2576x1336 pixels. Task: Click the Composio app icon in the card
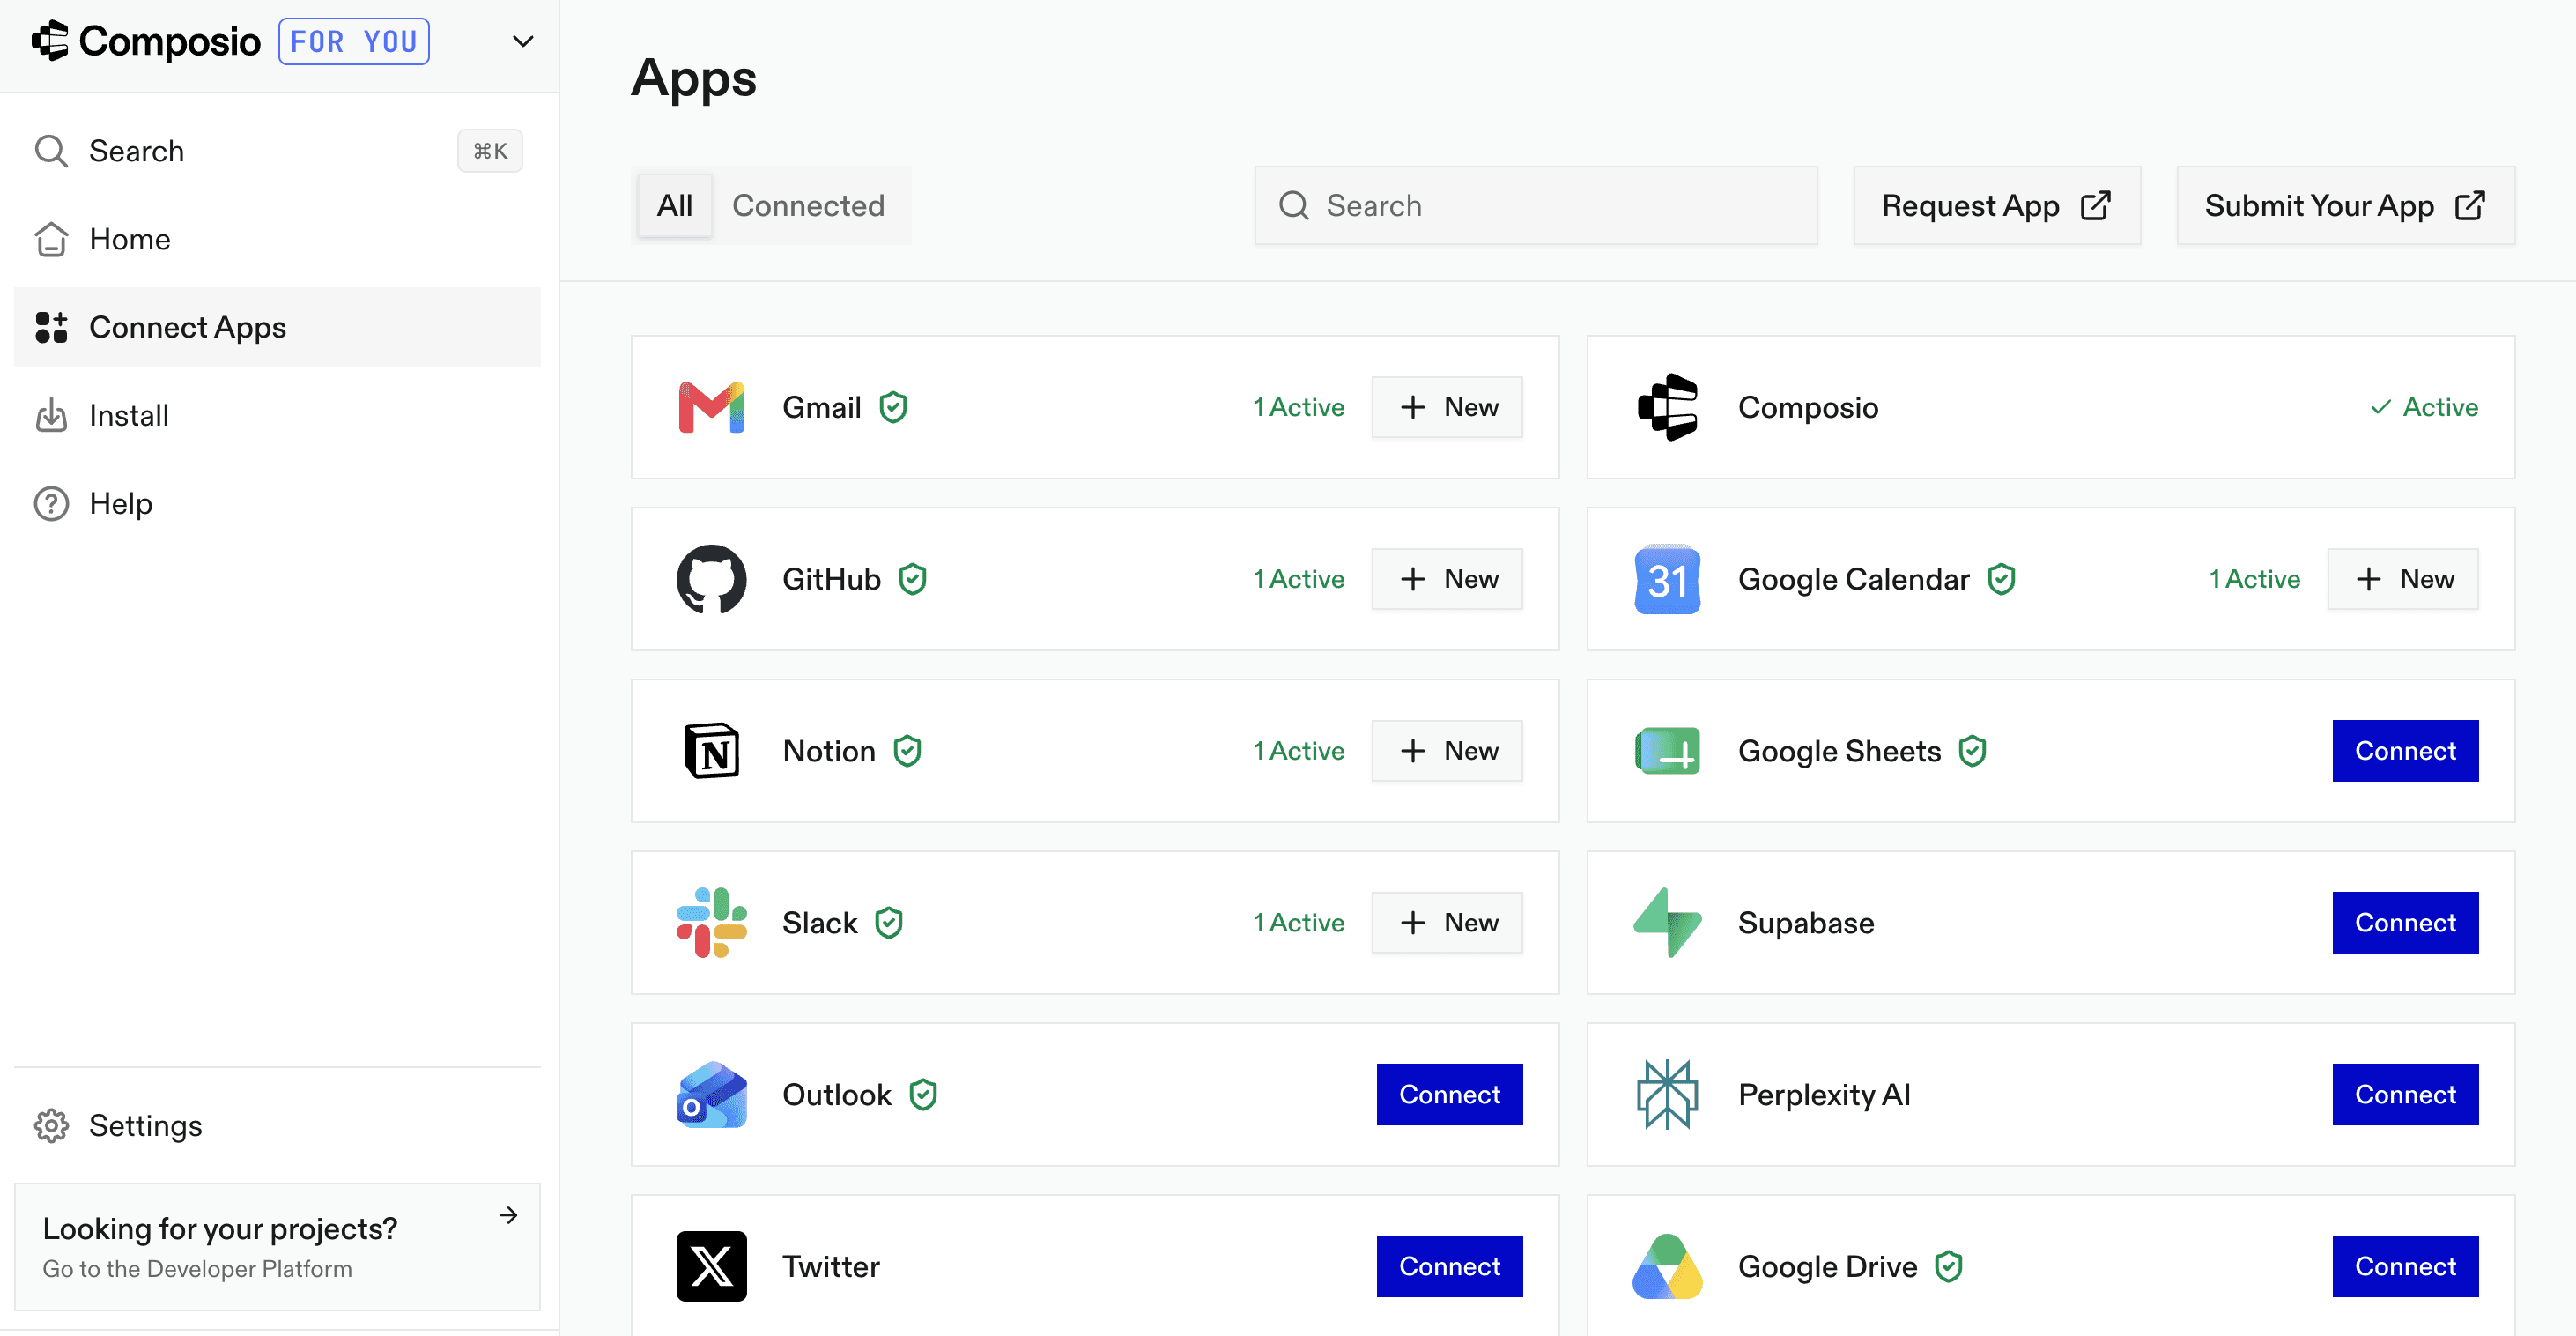click(x=1667, y=407)
